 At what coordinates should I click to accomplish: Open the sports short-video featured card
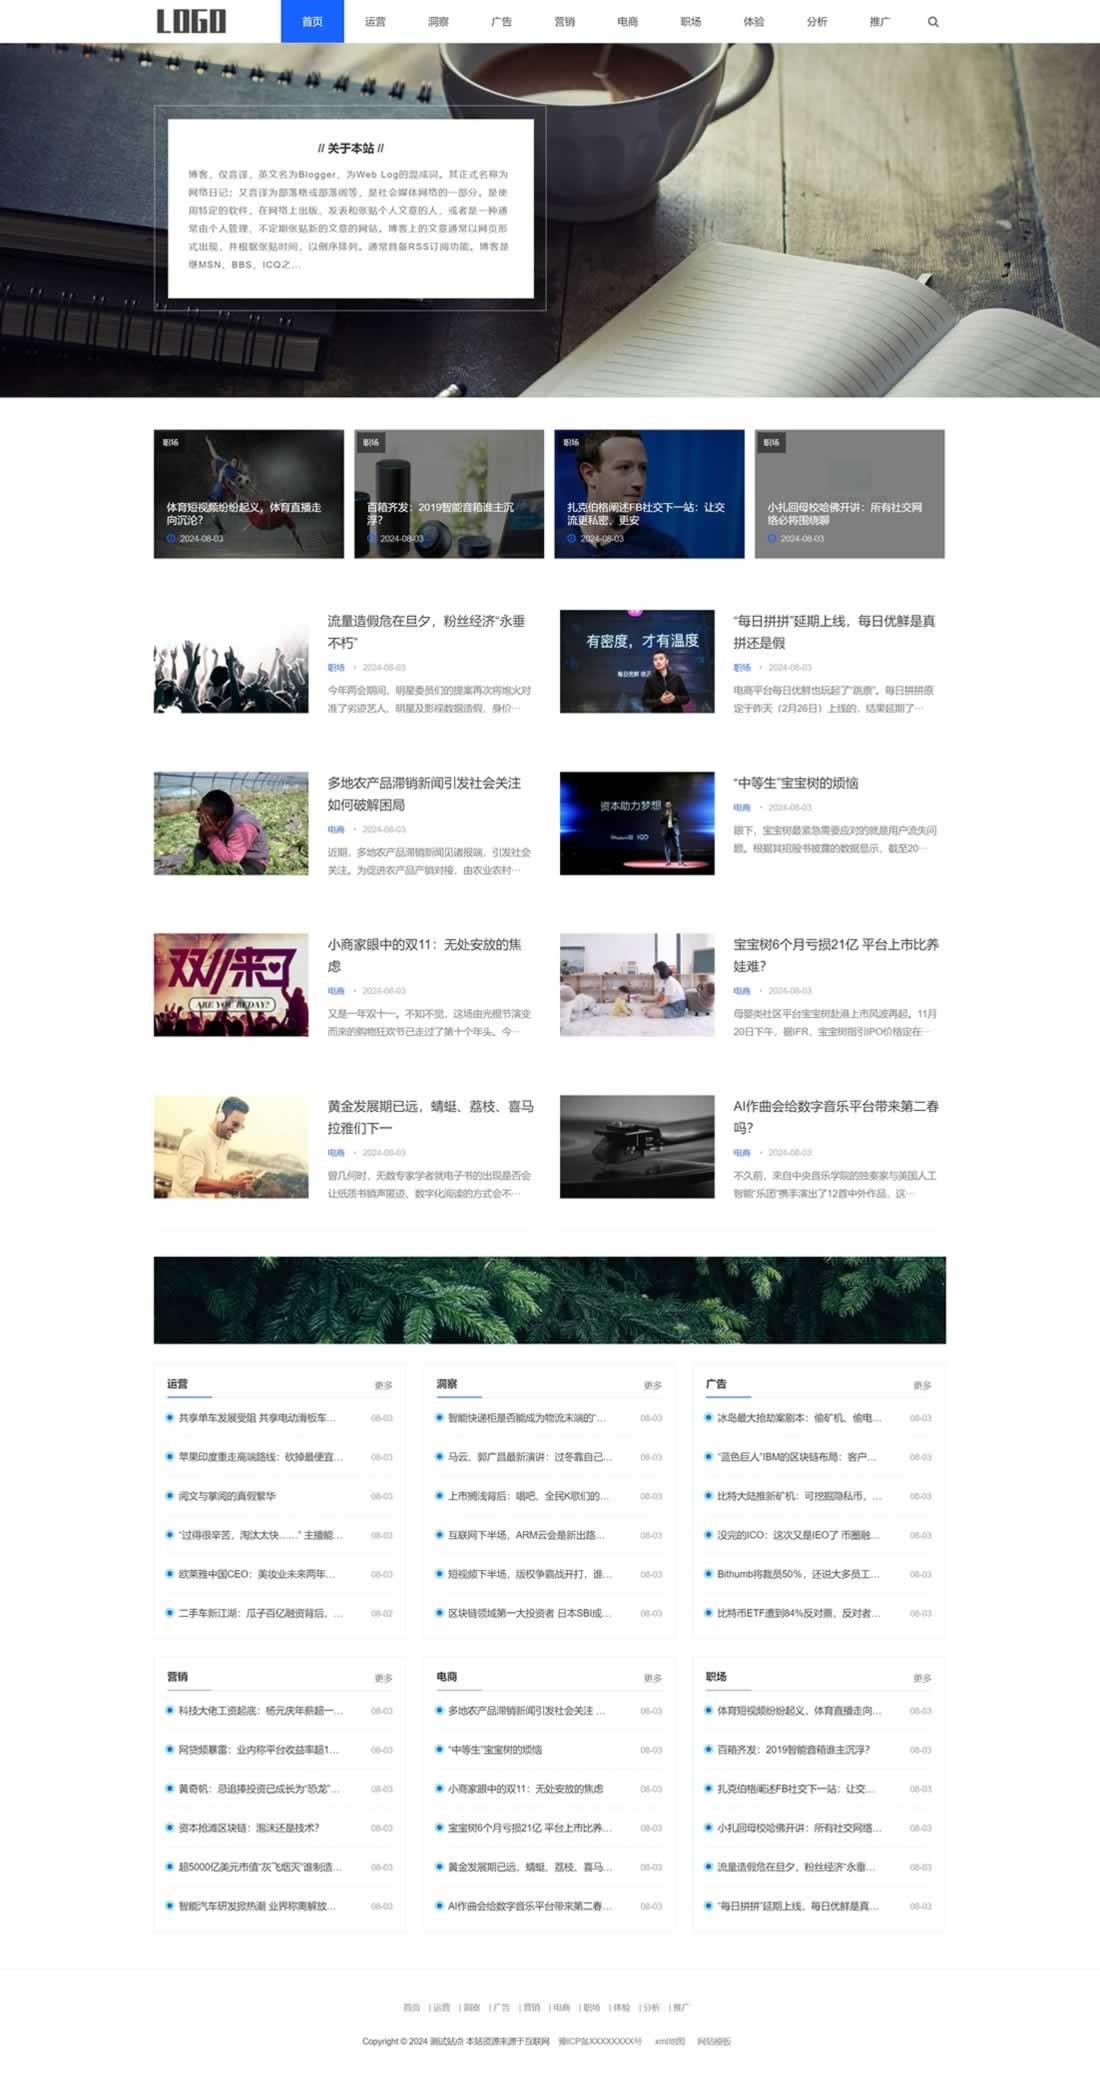[x=248, y=494]
